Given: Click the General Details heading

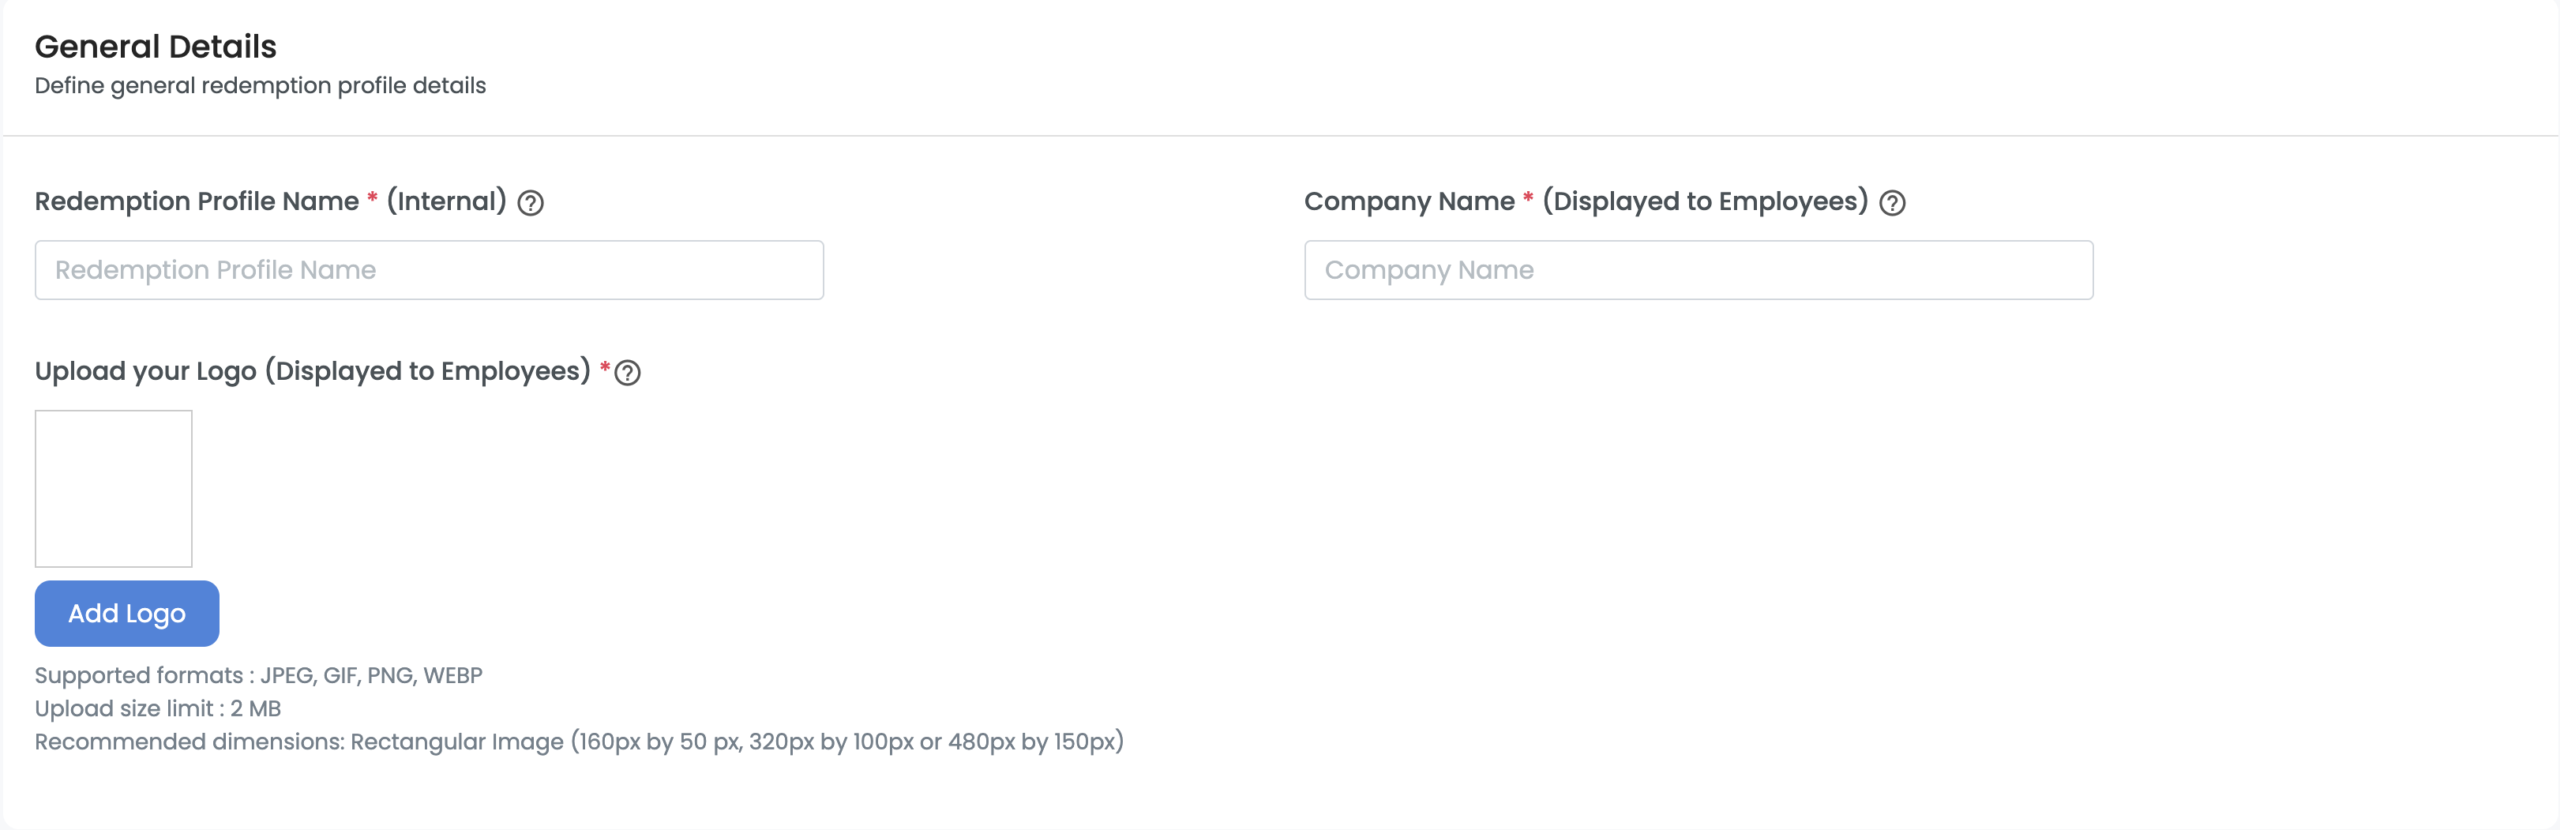Looking at the screenshot, I should pos(156,47).
